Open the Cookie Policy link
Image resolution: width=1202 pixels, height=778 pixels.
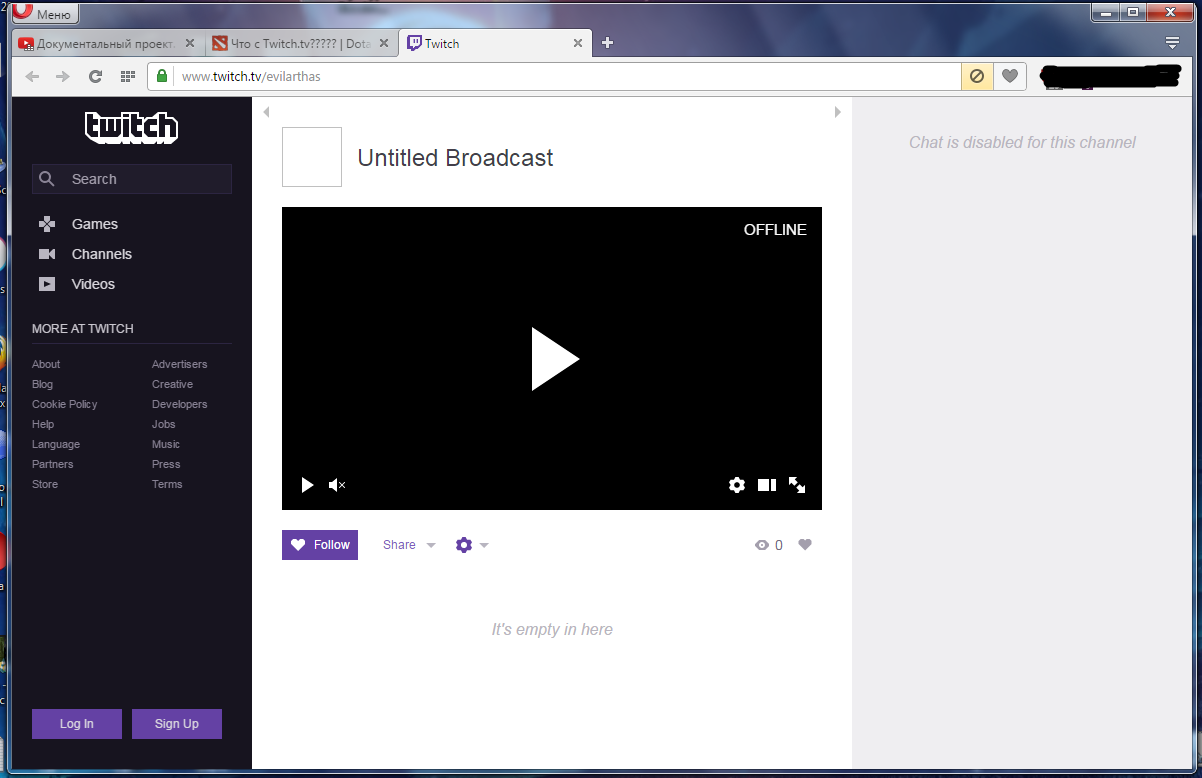point(65,404)
